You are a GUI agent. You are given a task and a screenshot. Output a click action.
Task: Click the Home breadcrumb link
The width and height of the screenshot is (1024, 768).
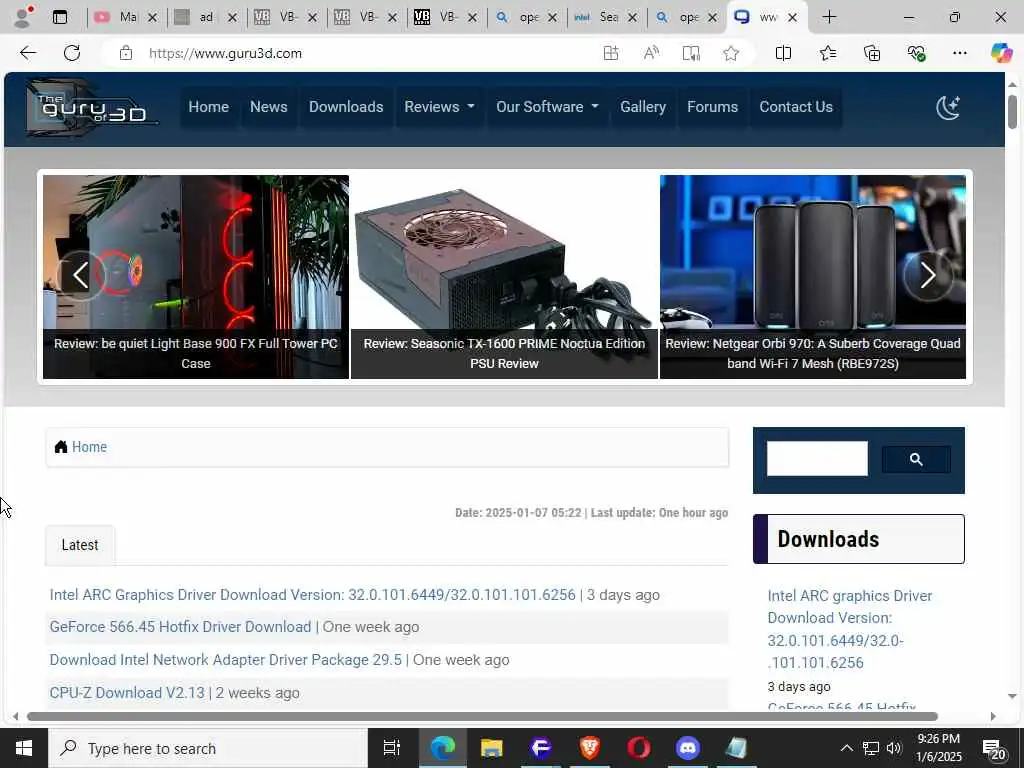click(89, 447)
